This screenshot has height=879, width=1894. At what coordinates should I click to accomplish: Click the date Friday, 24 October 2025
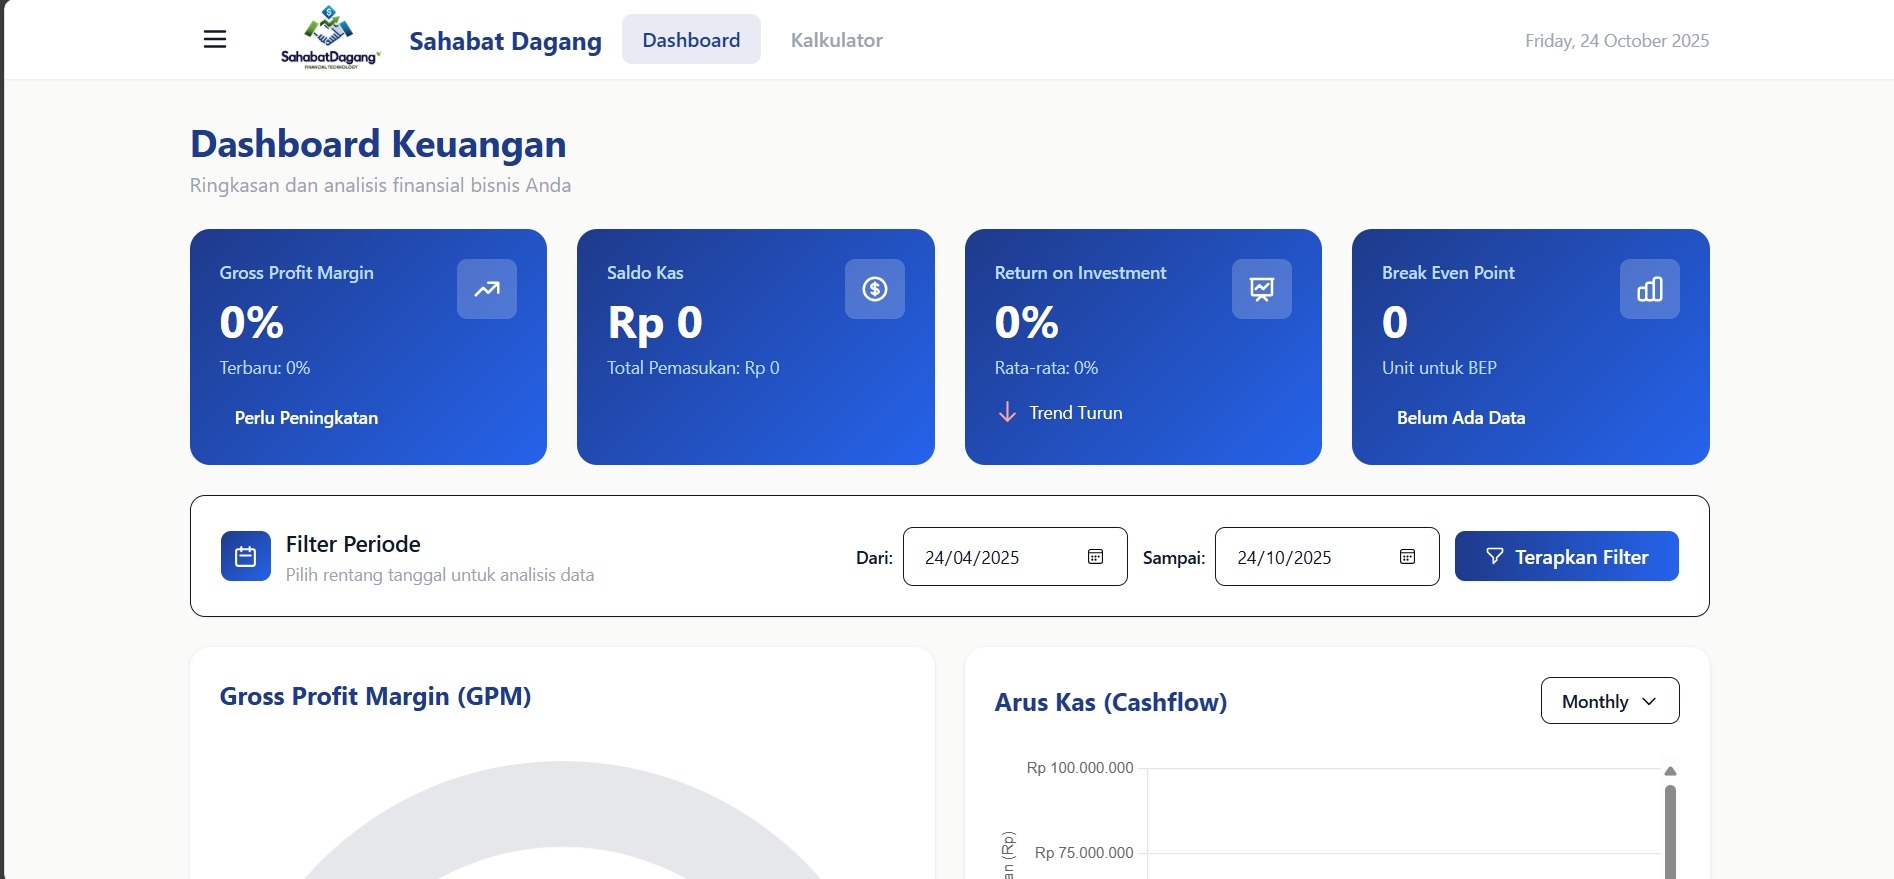coord(1617,41)
